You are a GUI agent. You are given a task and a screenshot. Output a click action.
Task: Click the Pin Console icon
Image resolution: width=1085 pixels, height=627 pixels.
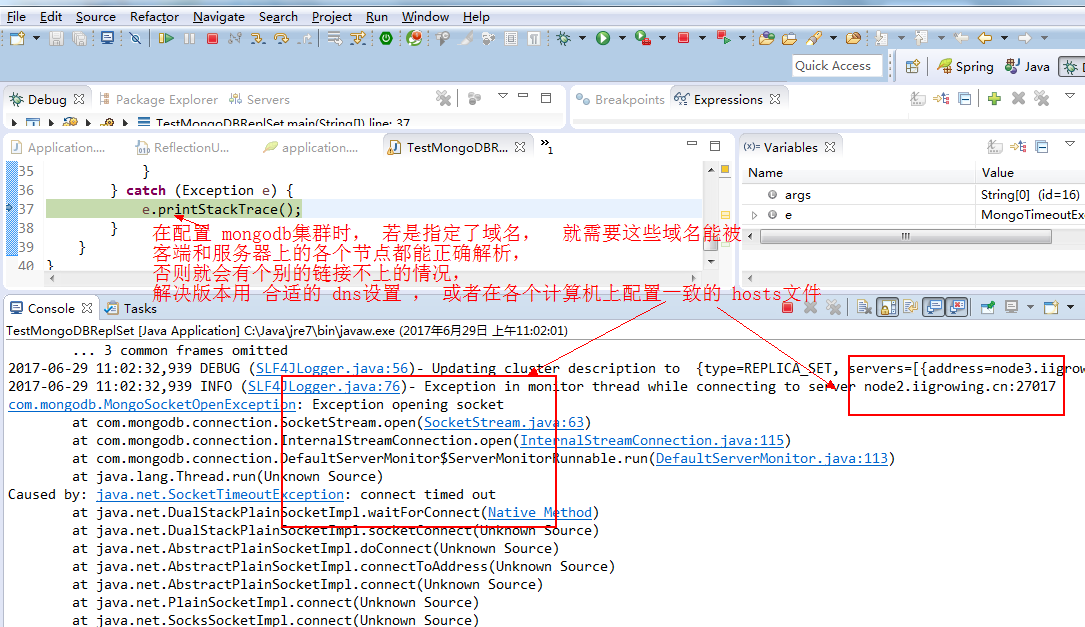click(988, 307)
